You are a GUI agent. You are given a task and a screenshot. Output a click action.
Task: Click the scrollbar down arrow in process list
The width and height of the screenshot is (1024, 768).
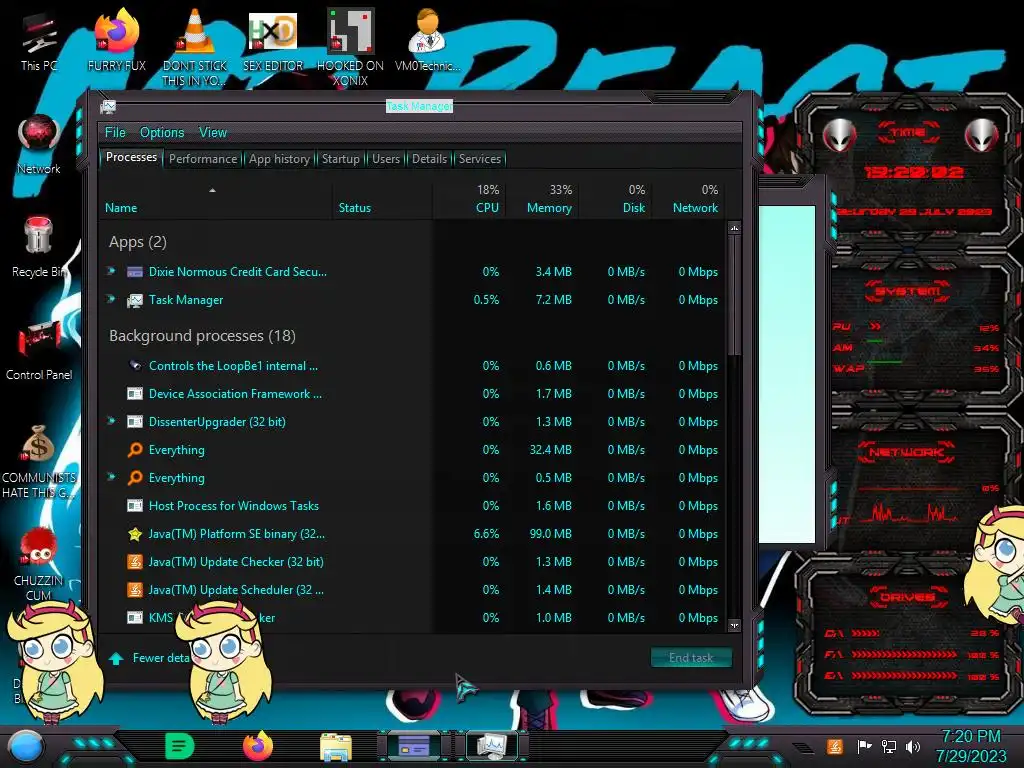pyautogui.click(x=734, y=625)
